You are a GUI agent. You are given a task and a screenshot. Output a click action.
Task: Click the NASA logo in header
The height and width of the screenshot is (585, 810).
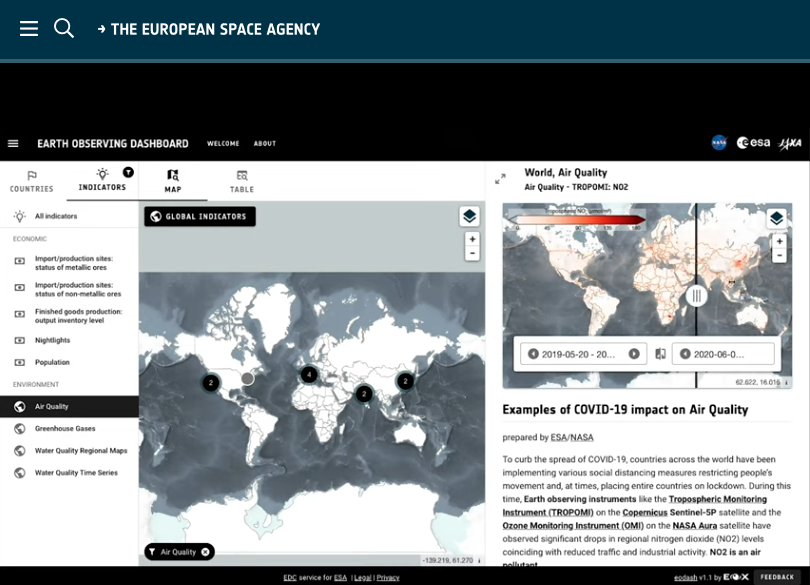point(720,143)
